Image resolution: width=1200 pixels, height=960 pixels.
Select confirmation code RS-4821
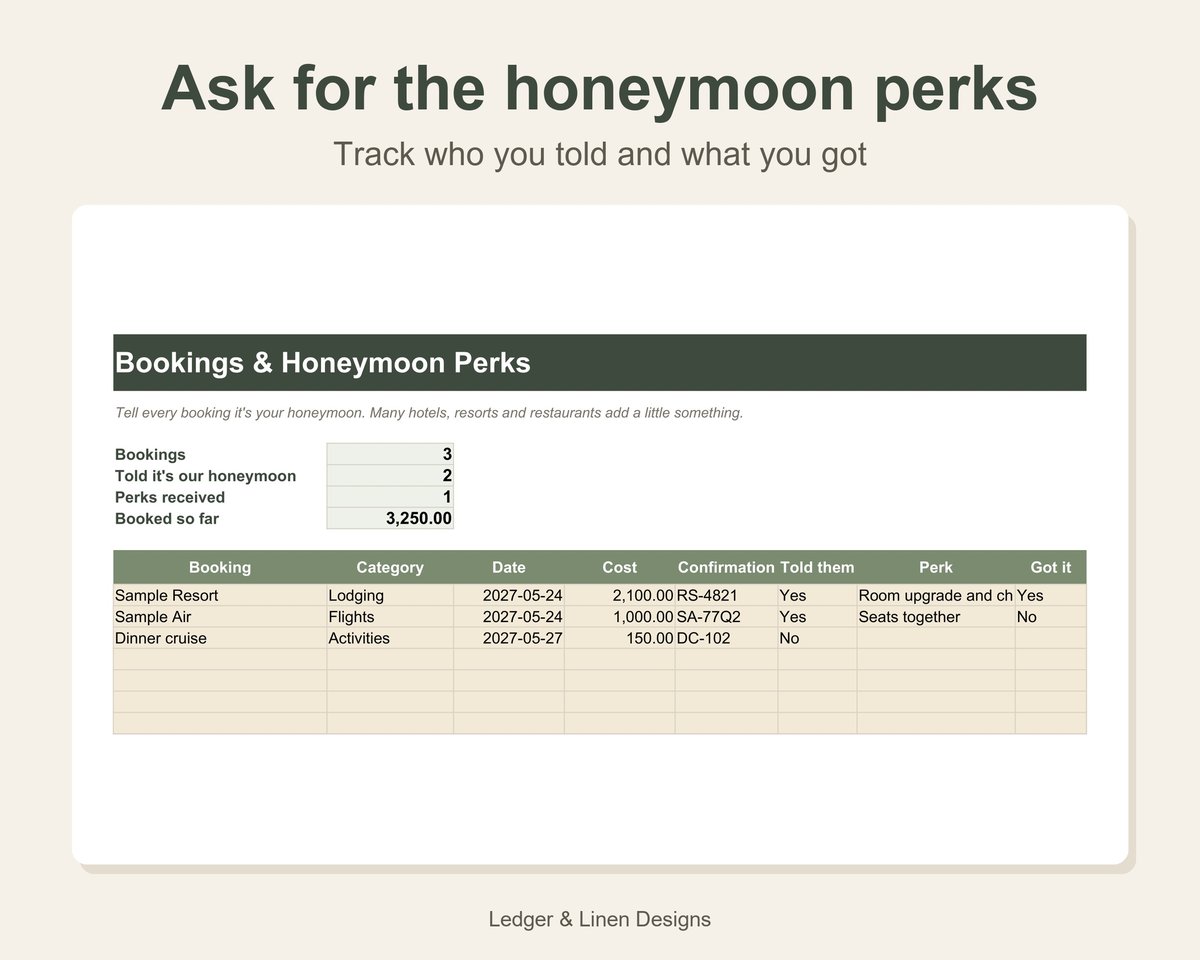726,595
